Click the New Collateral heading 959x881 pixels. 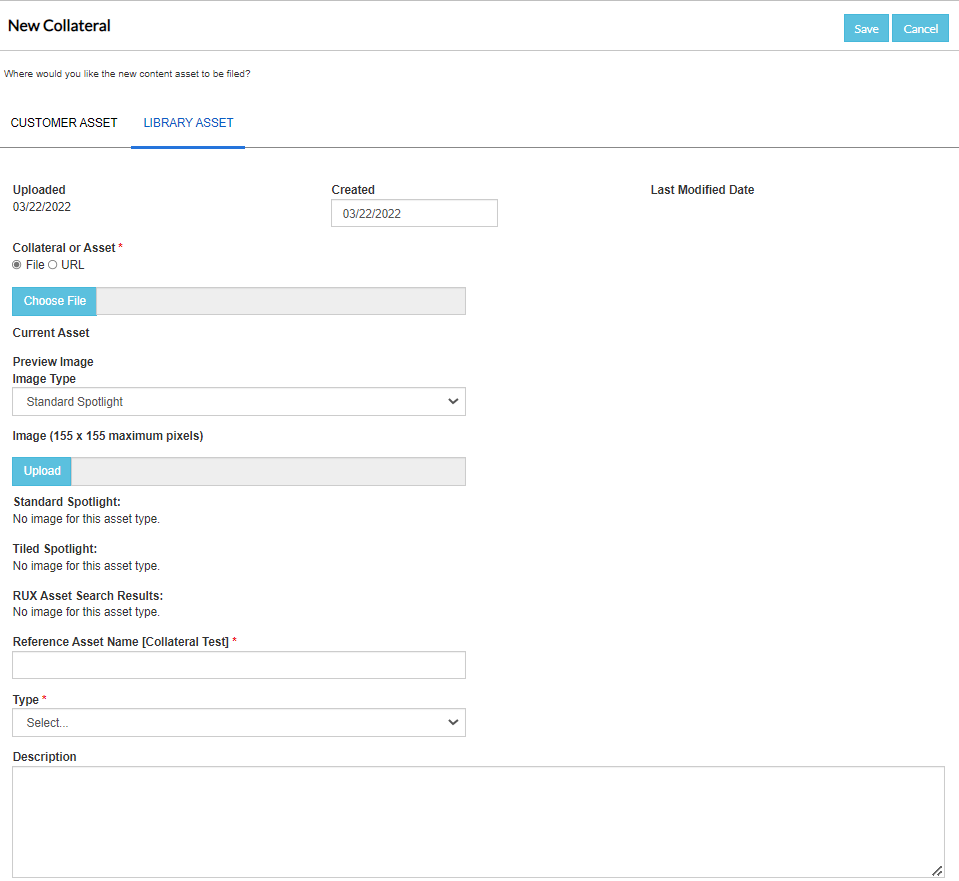[x=59, y=26]
